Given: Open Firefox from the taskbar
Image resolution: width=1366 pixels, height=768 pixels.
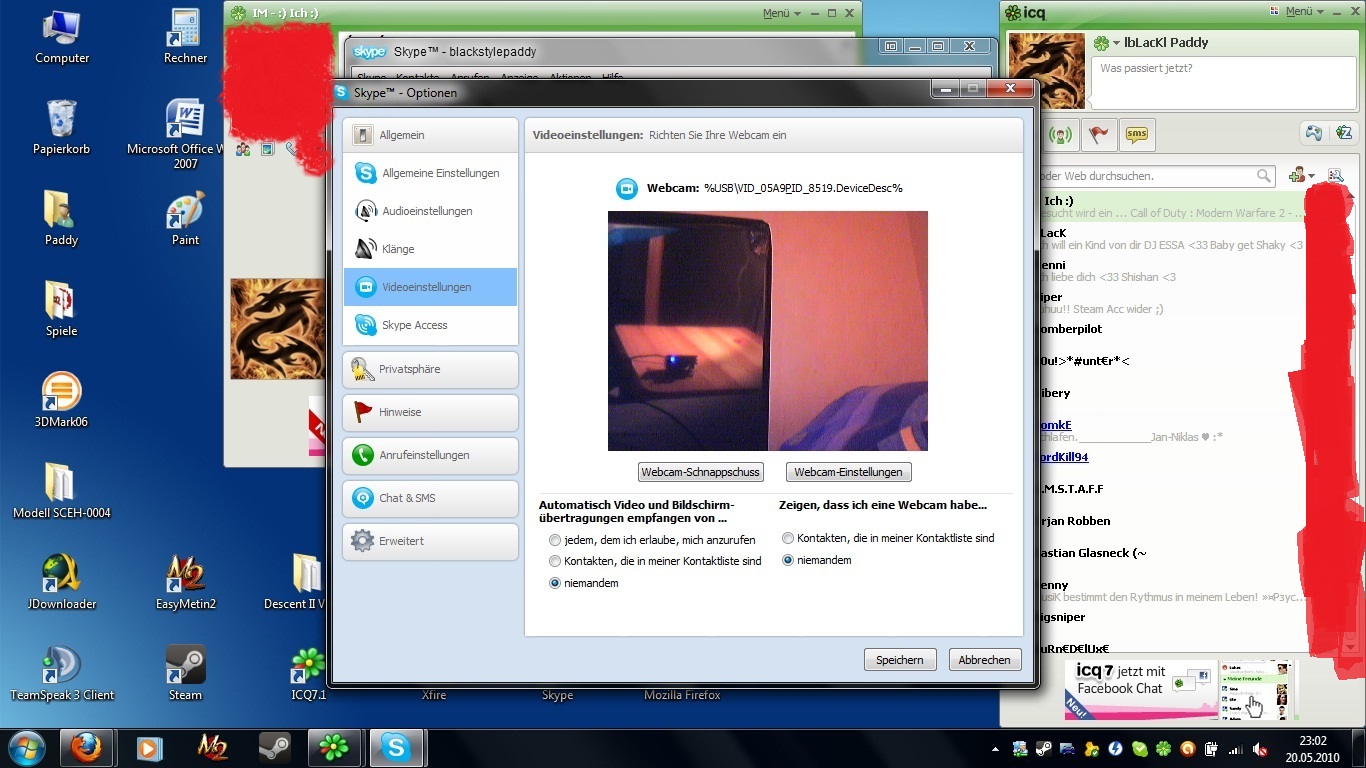Looking at the screenshot, I should pos(87,747).
